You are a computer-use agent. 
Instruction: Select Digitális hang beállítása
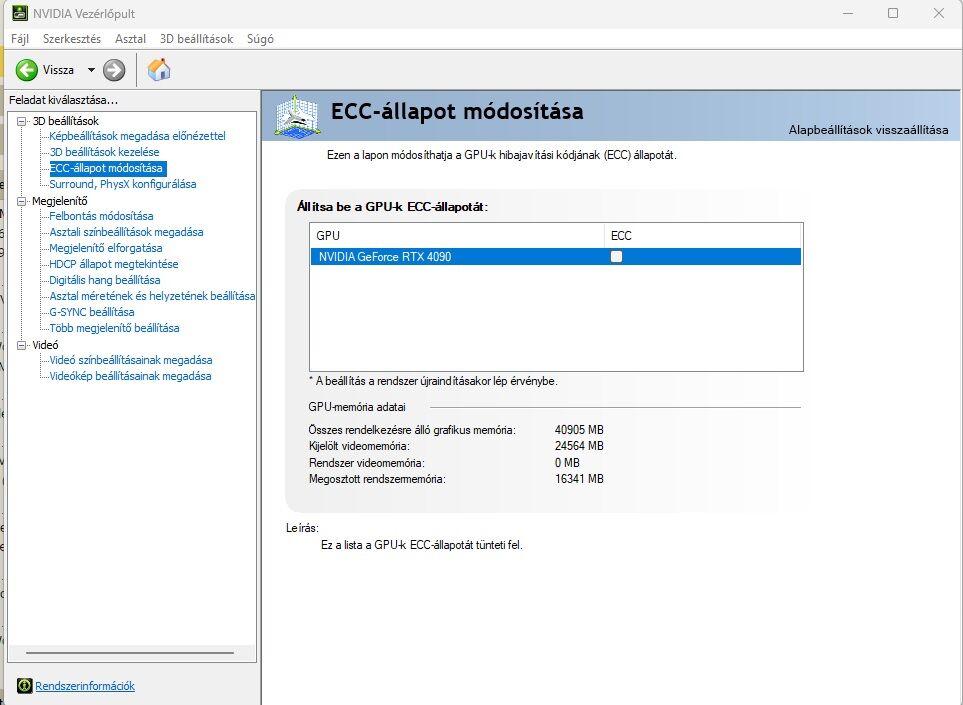(x=105, y=279)
